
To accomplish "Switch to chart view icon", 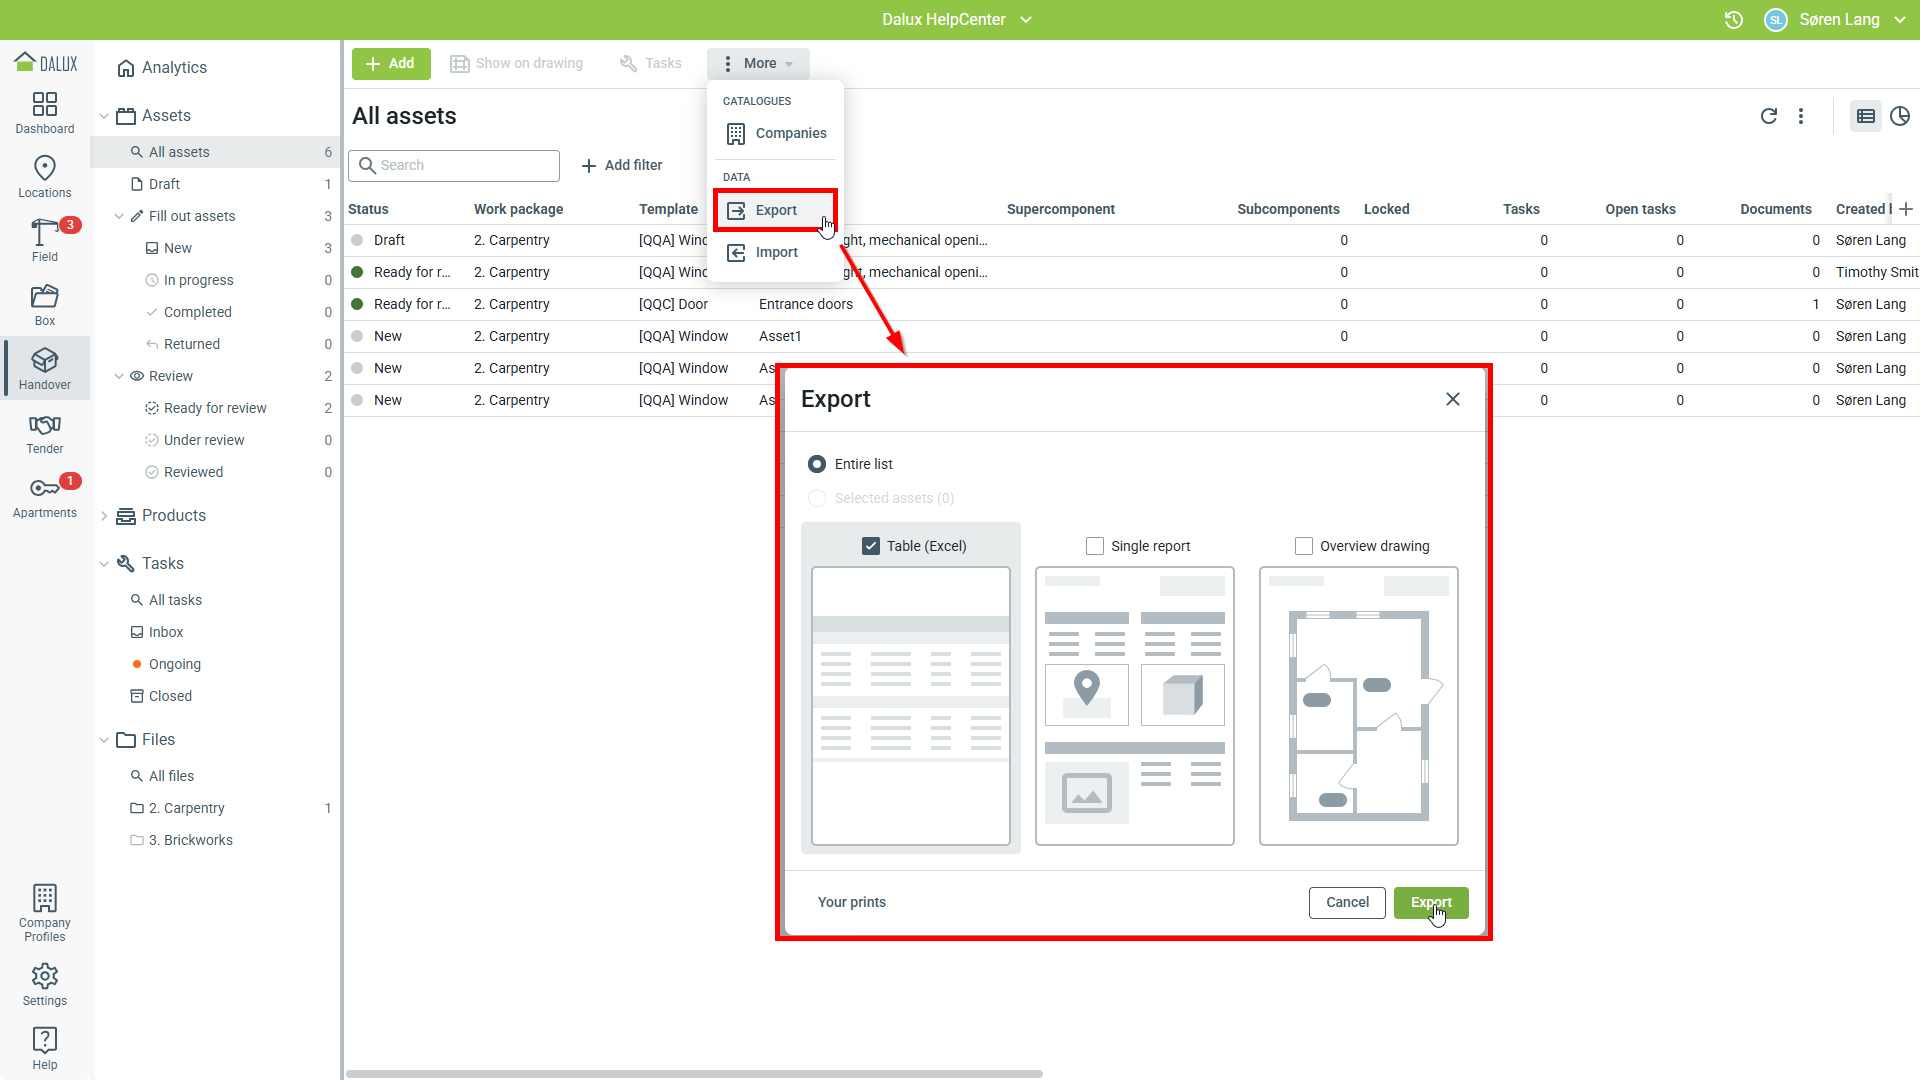I will 1900,116.
